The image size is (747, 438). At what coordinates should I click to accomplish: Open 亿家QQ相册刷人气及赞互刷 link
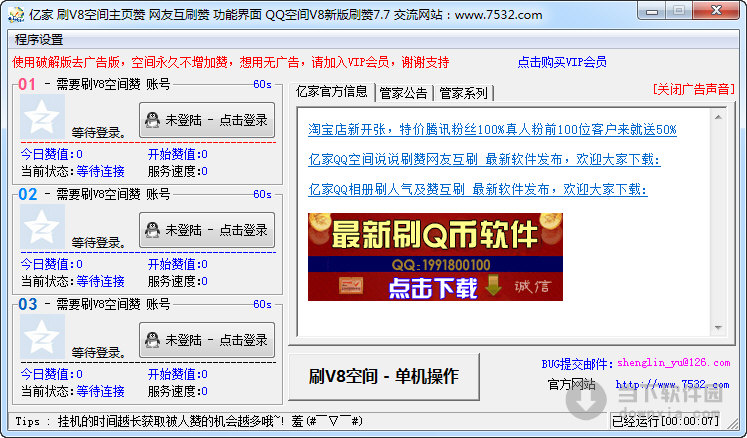click(478, 190)
